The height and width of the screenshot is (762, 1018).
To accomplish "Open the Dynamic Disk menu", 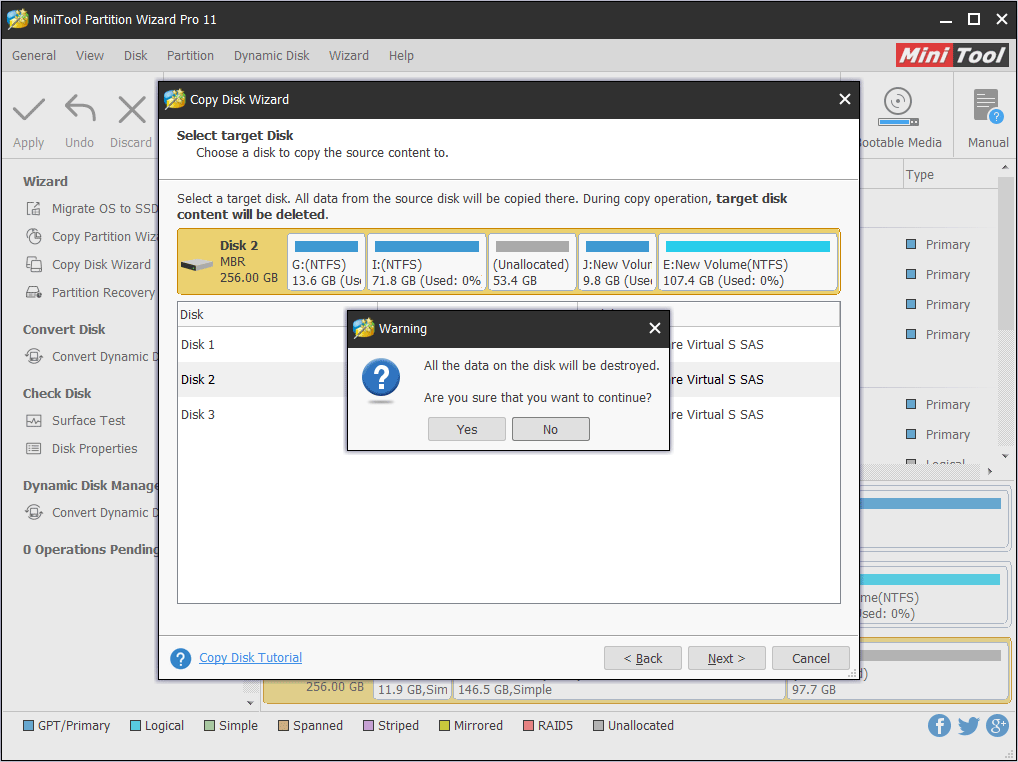I will (x=271, y=56).
